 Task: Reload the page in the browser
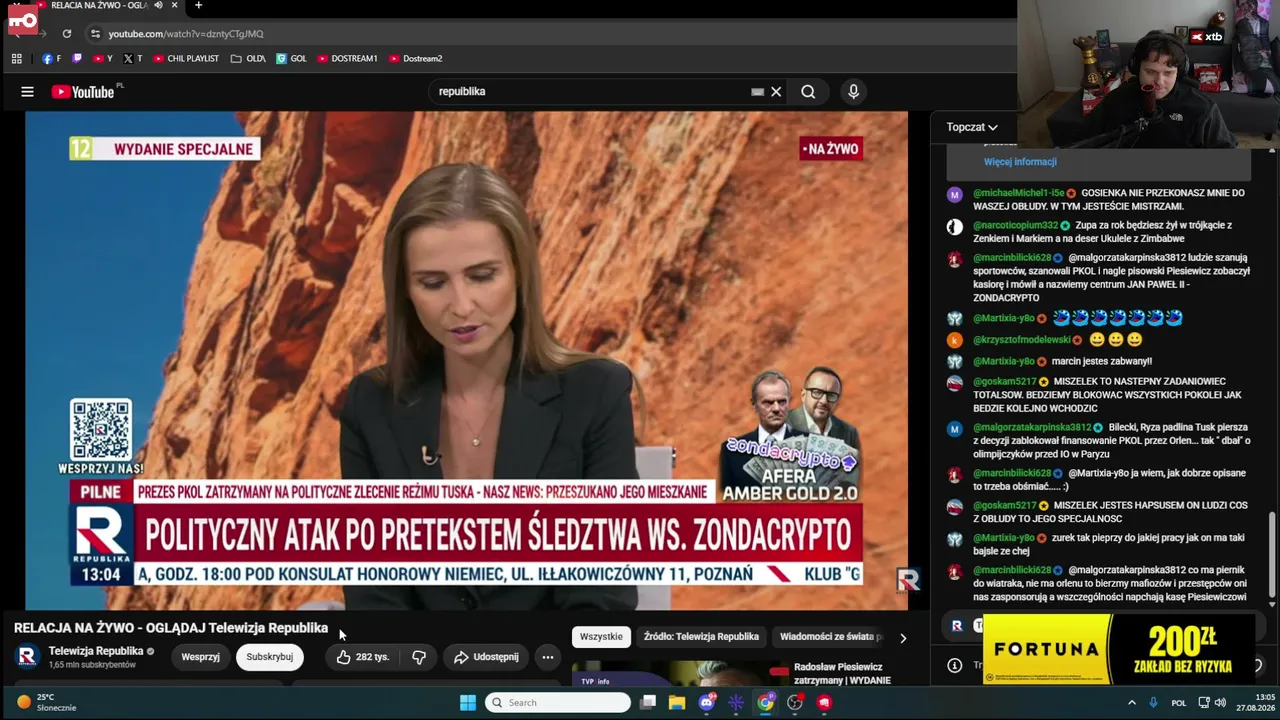point(67,34)
